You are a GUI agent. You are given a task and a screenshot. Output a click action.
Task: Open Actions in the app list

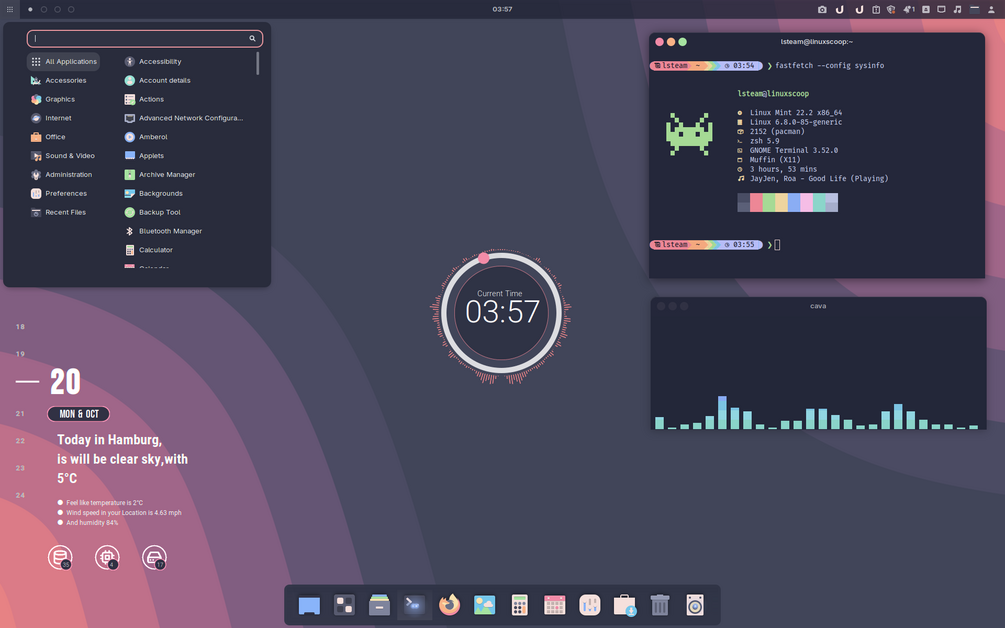pyautogui.click(x=144, y=99)
